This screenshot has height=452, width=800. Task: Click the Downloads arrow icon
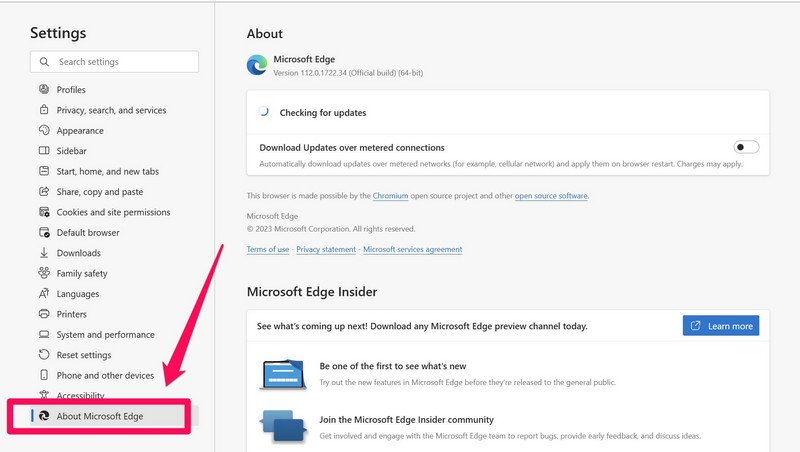click(x=44, y=253)
